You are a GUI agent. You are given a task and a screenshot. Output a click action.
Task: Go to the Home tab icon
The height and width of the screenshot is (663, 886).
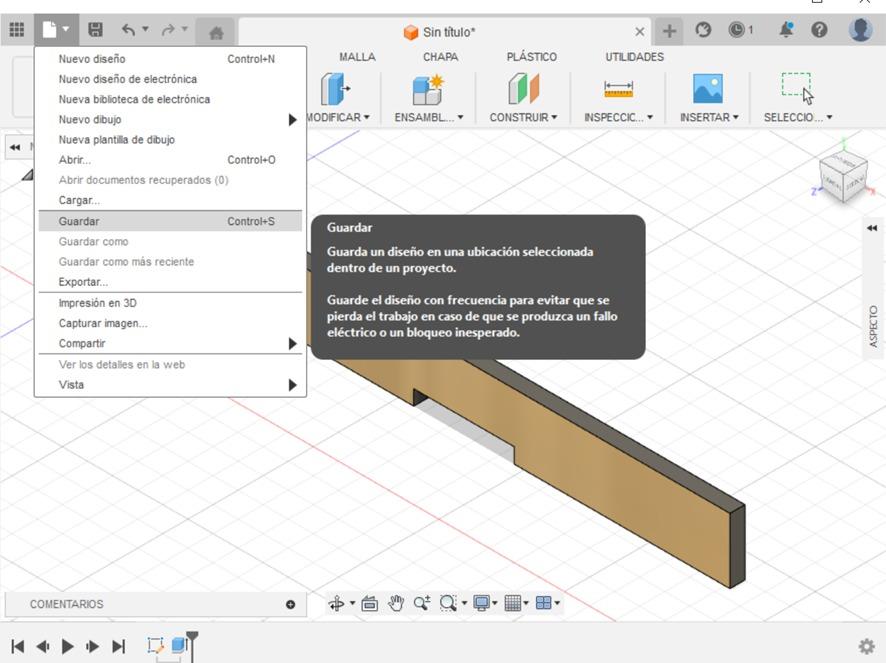click(216, 33)
